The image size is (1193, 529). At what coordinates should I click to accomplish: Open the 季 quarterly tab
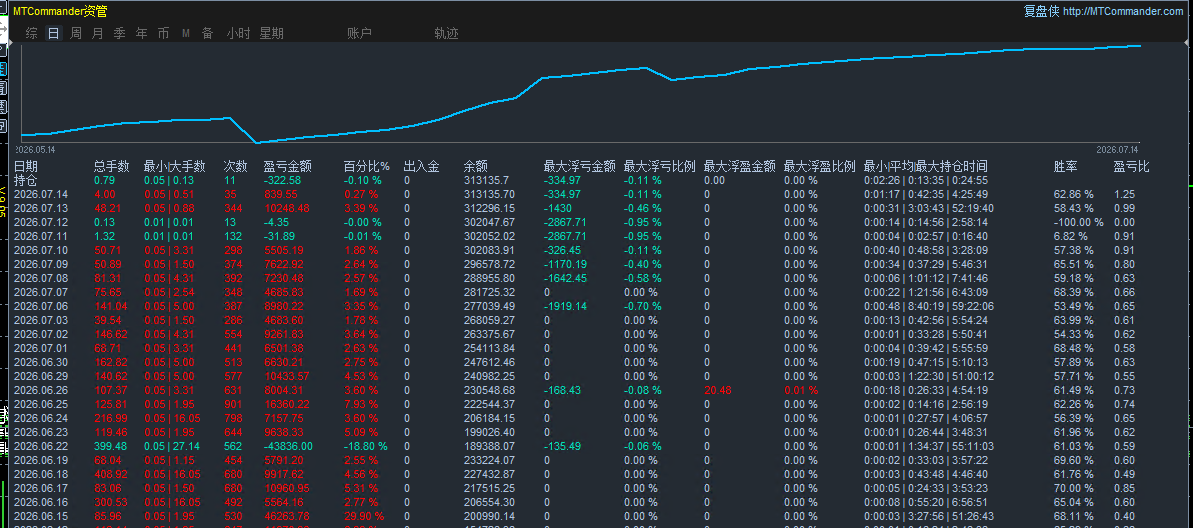(119, 33)
